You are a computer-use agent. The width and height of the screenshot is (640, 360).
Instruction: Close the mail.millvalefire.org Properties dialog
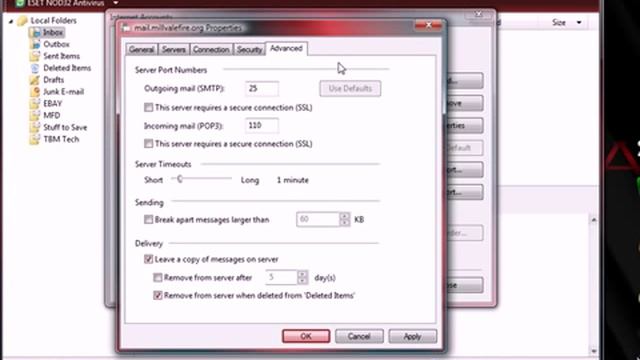428,25
